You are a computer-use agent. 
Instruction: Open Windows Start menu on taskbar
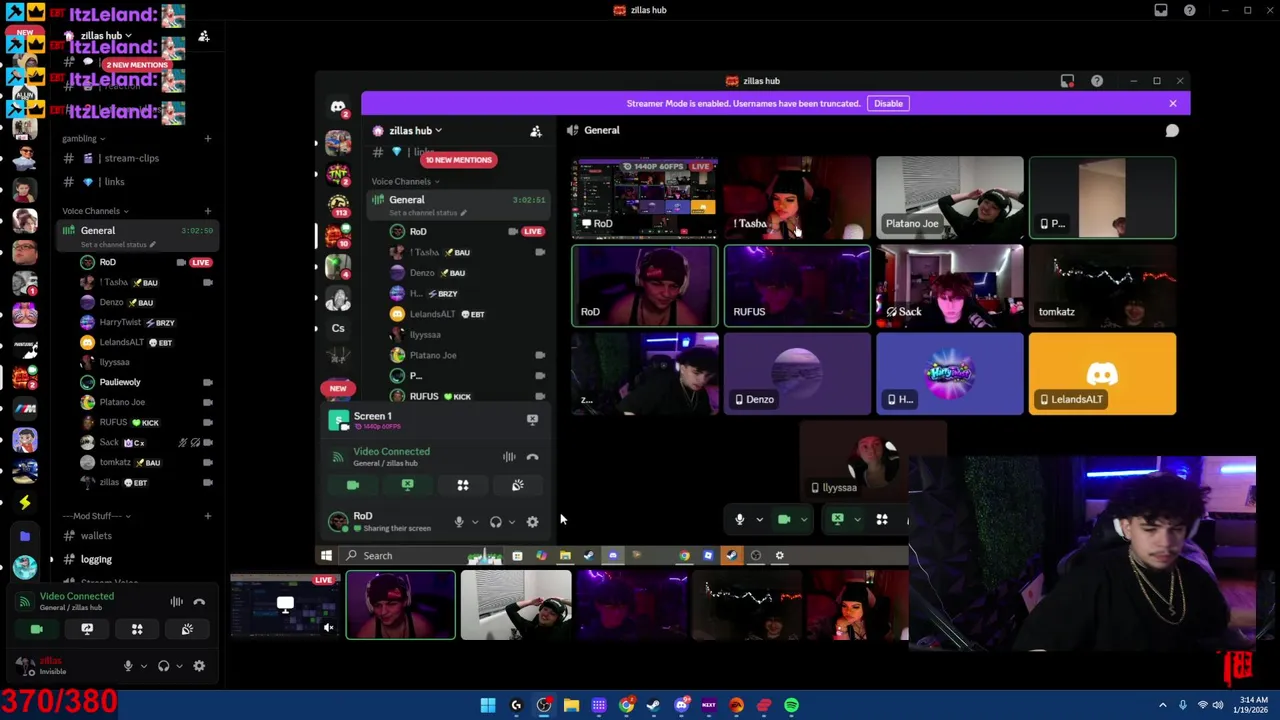pos(488,705)
